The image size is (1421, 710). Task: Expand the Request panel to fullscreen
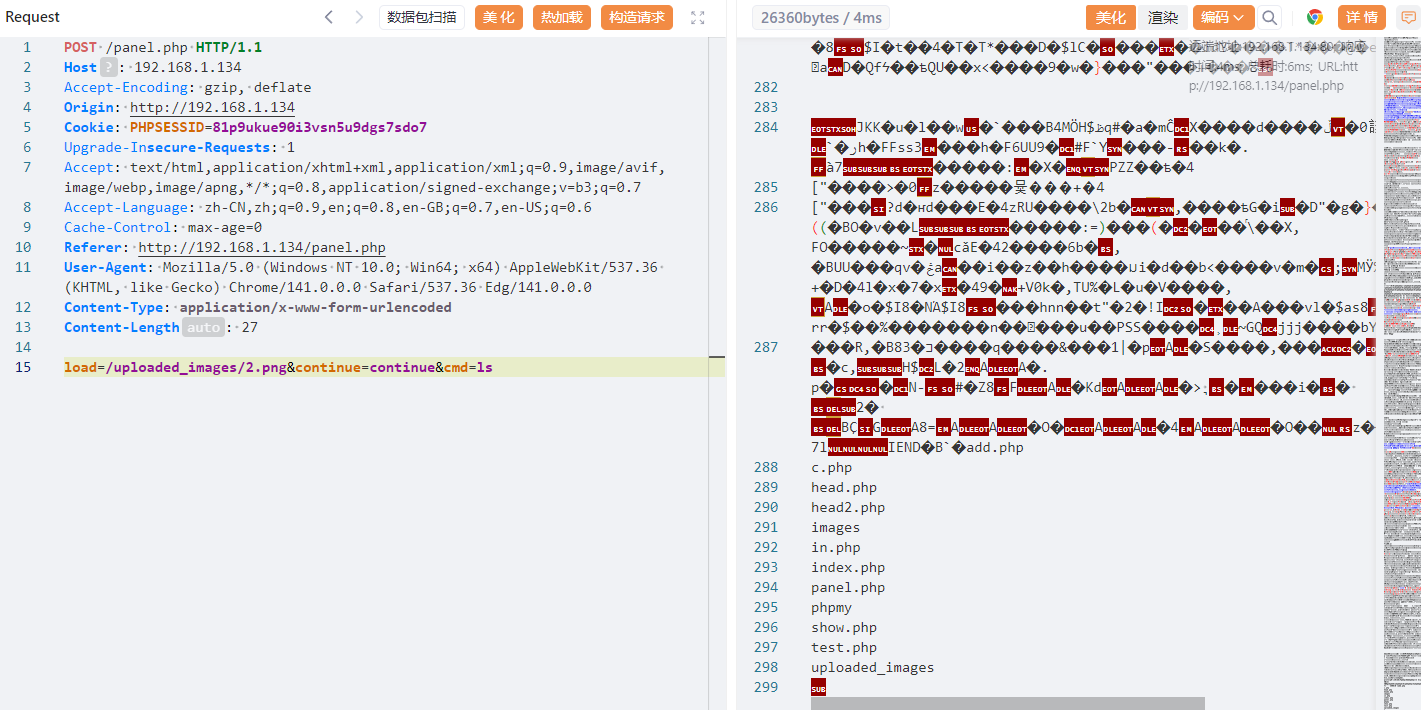tap(698, 17)
